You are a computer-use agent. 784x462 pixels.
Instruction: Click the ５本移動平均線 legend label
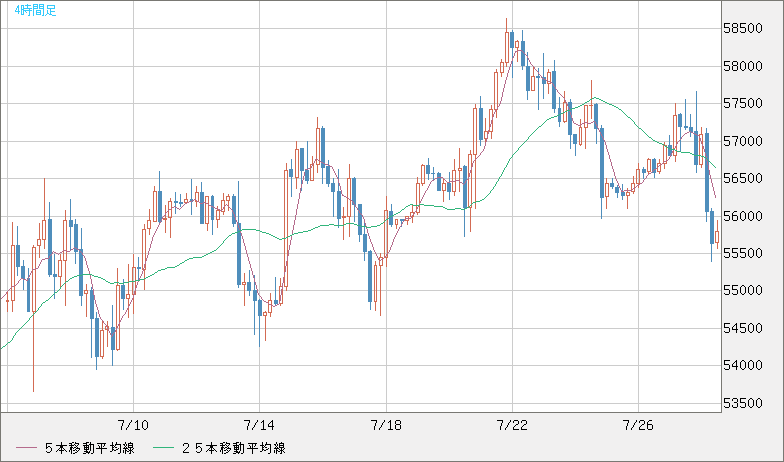[x=90, y=448]
